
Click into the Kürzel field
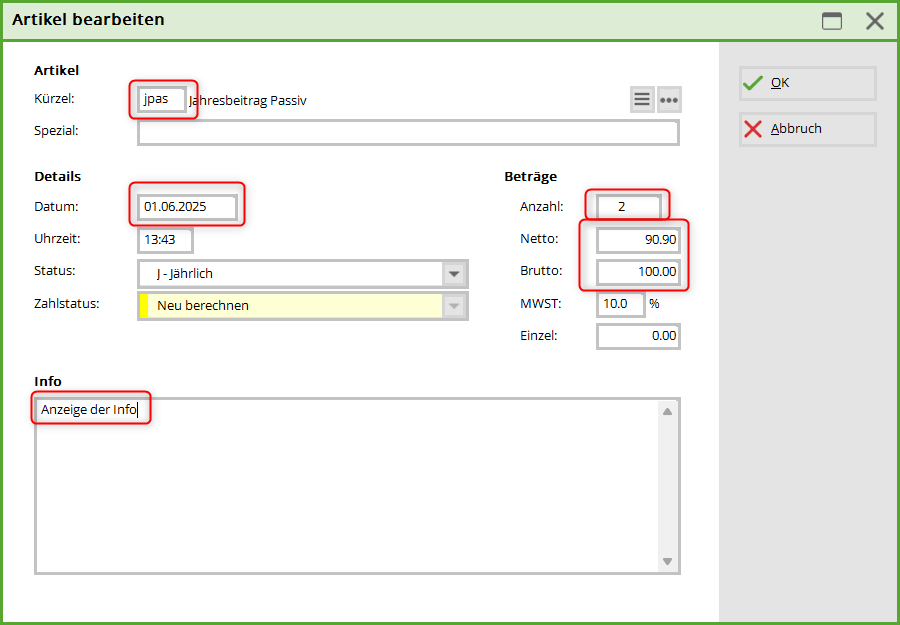pos(162,99)
